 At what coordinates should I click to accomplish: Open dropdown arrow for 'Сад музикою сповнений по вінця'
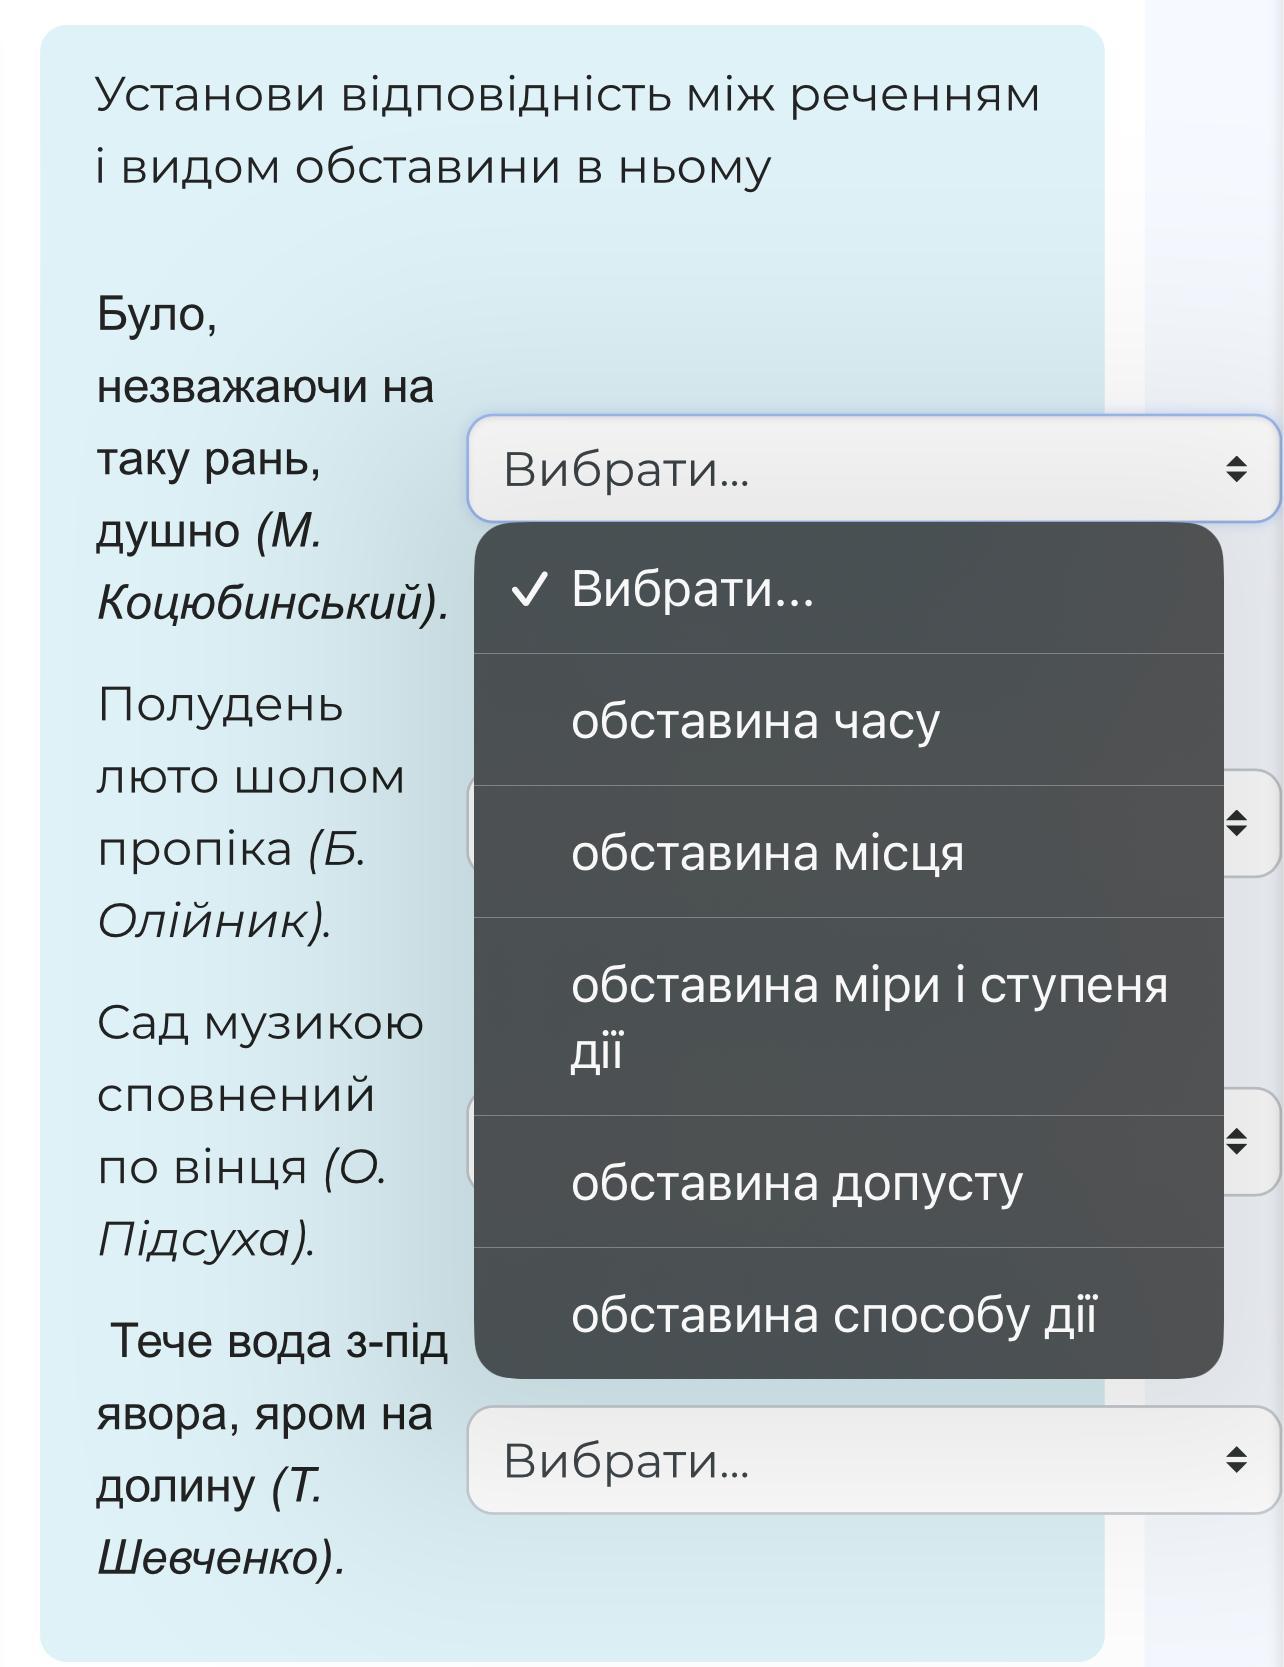click(1237, 1141)
